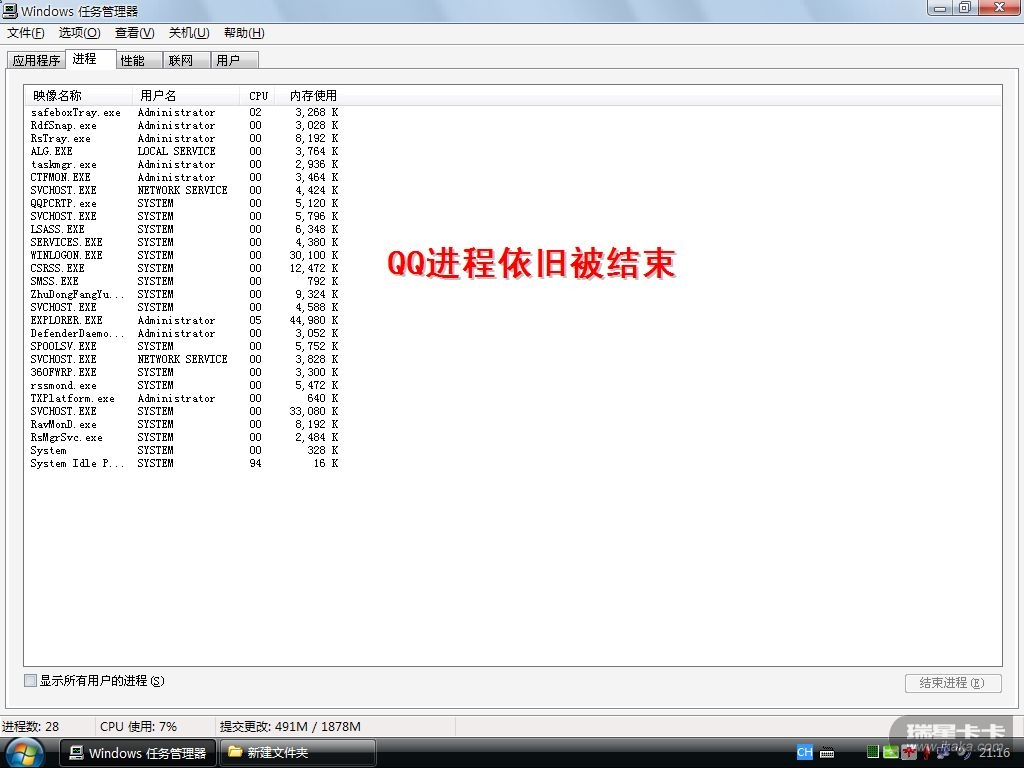Select the SPOOLSV.EXE process

coord(184,346)
